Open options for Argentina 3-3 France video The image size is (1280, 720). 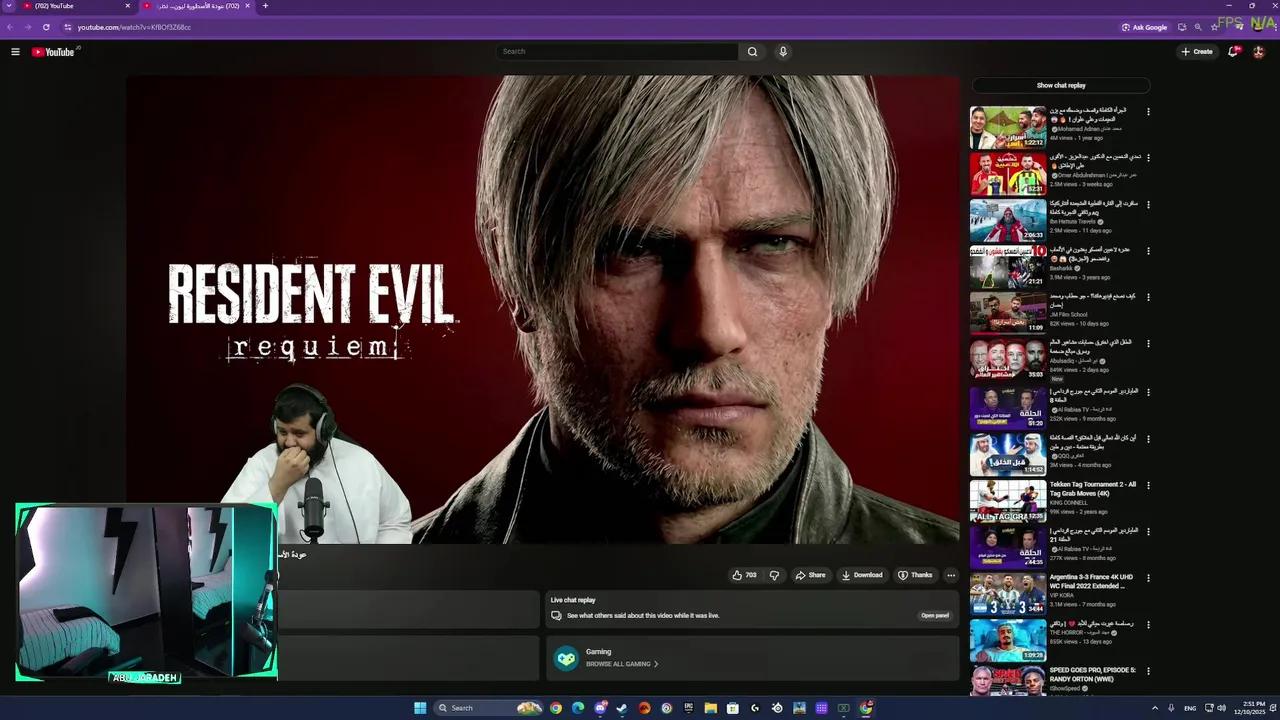tap(1148, 578)
